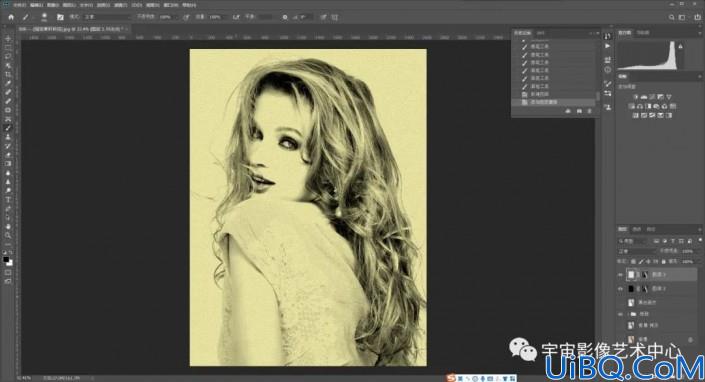The image size is (705, 382).
Task: Open the brush preset picker dropdown
Action: click(x=44, y=17)
